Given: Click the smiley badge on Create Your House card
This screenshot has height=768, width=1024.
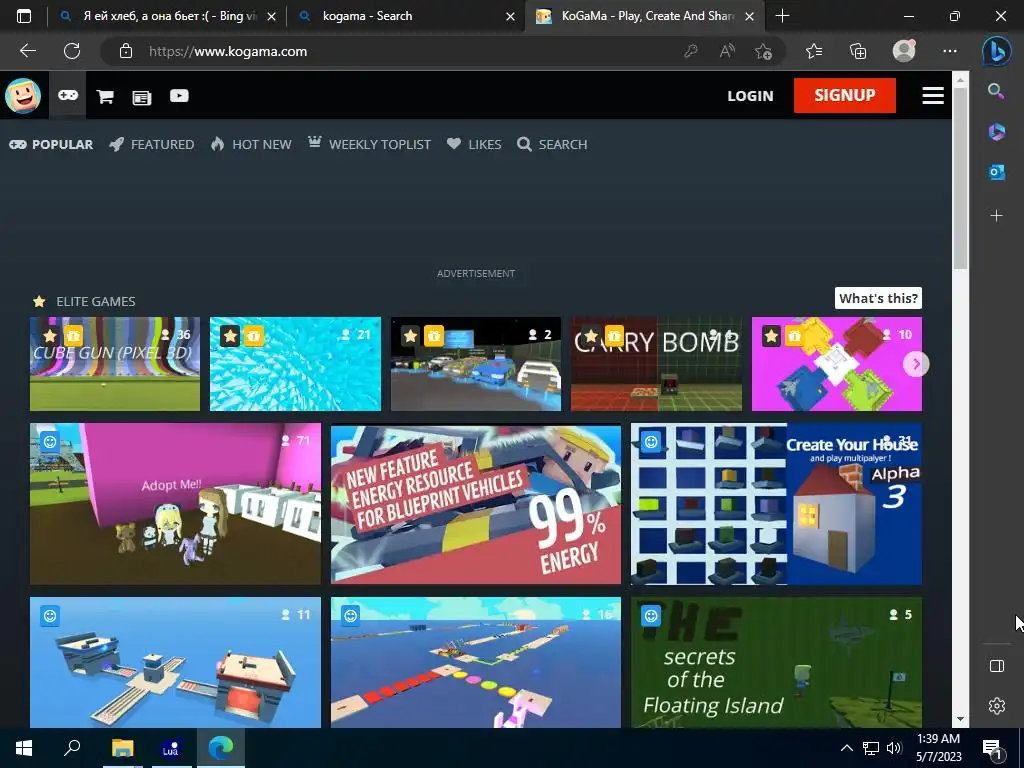Looking at the screenshot, I should coord(651,442).
